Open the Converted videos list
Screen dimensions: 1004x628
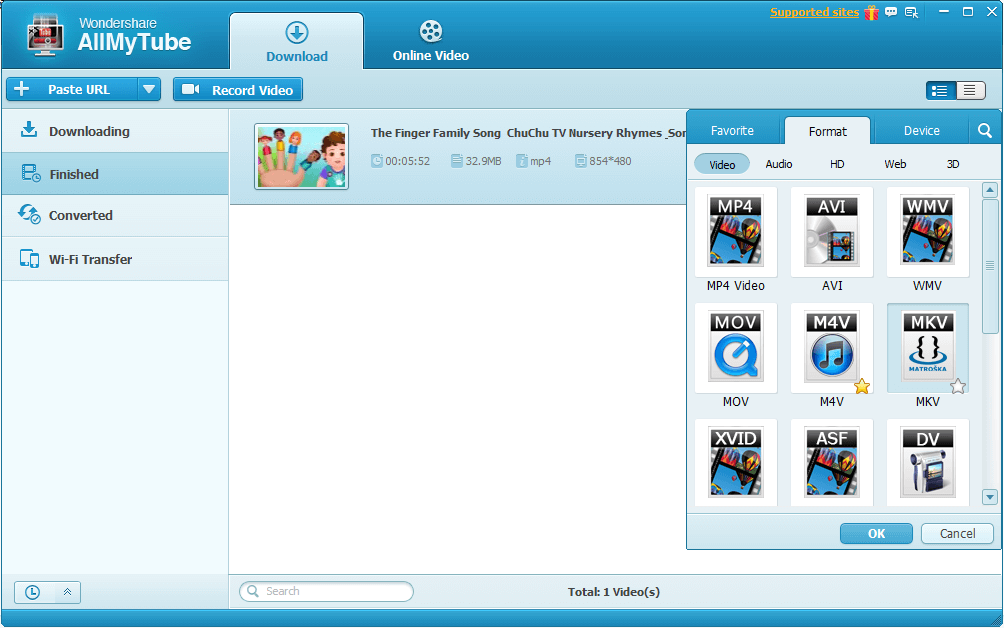pyautogui.click(x=115, y=216)
